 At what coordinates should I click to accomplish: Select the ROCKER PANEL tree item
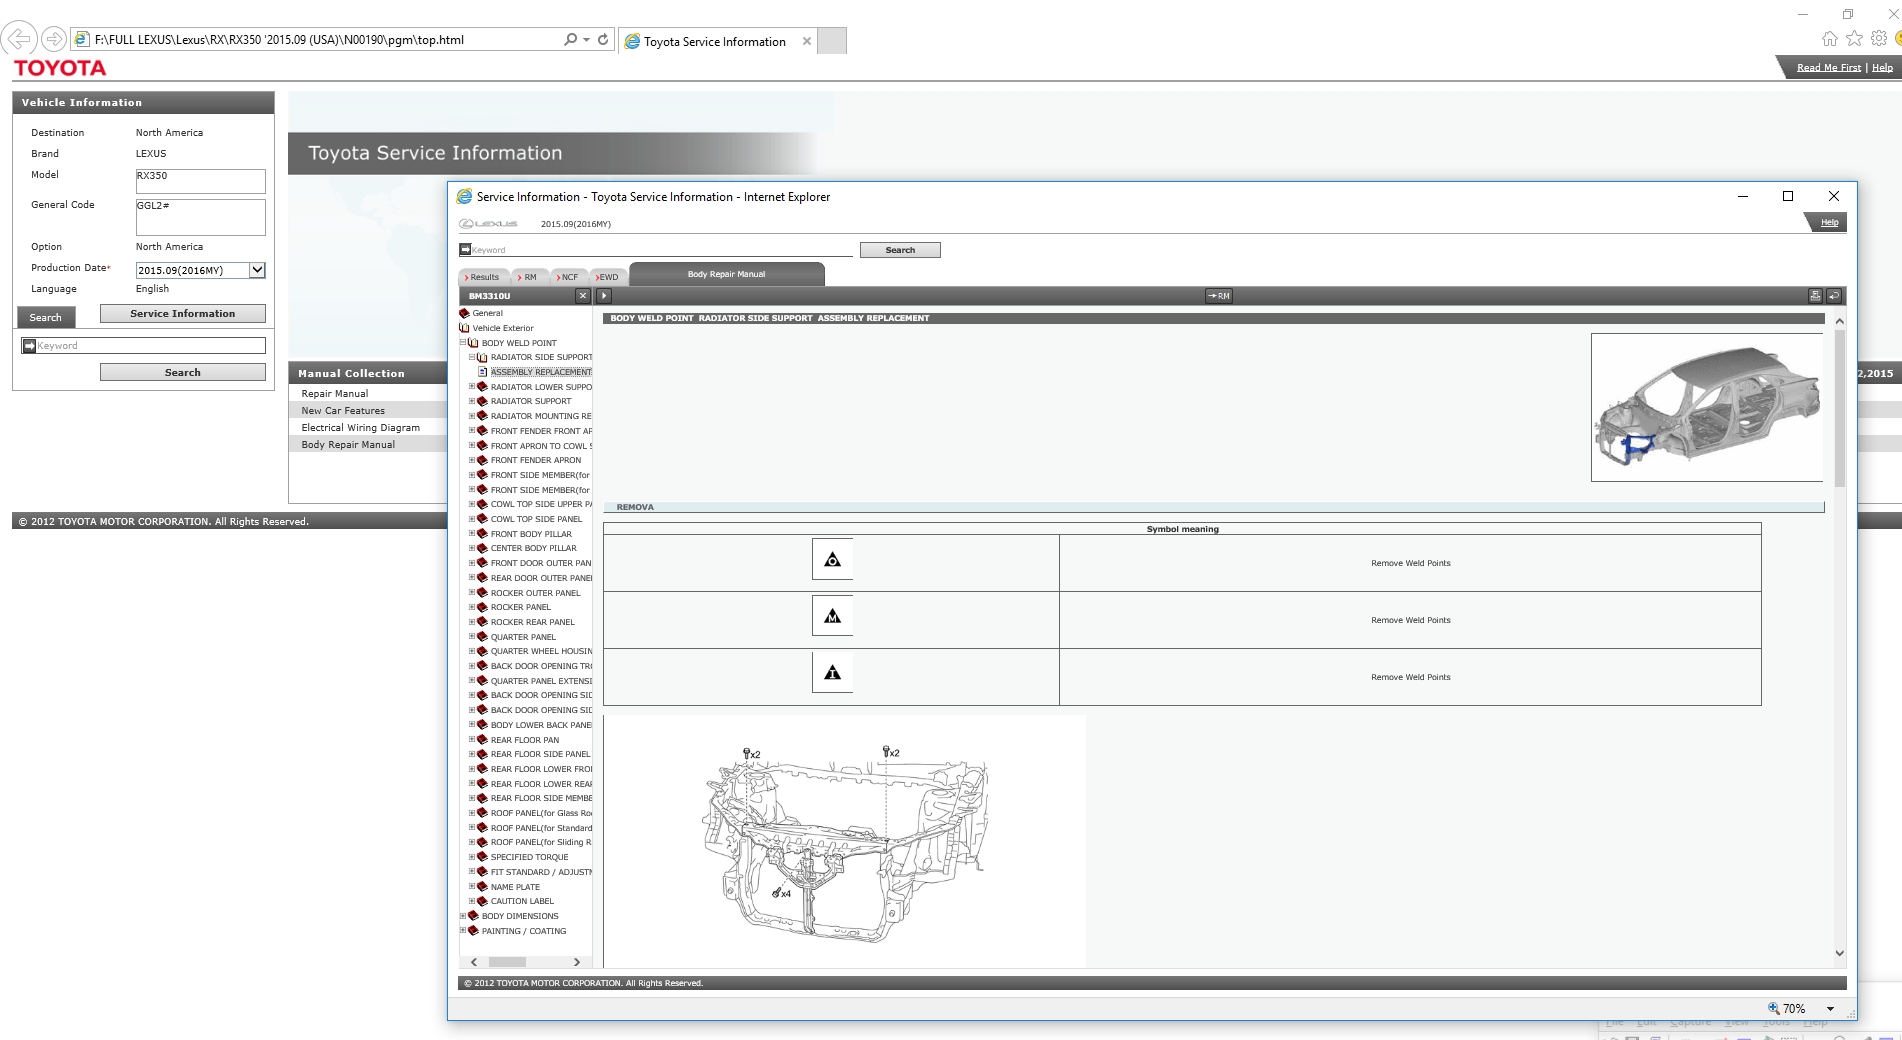(520, 607)
